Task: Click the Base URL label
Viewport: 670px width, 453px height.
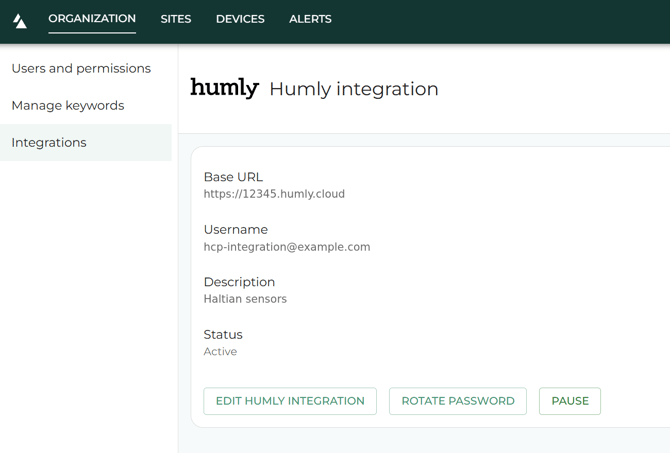Action: [x=233, y=177]
